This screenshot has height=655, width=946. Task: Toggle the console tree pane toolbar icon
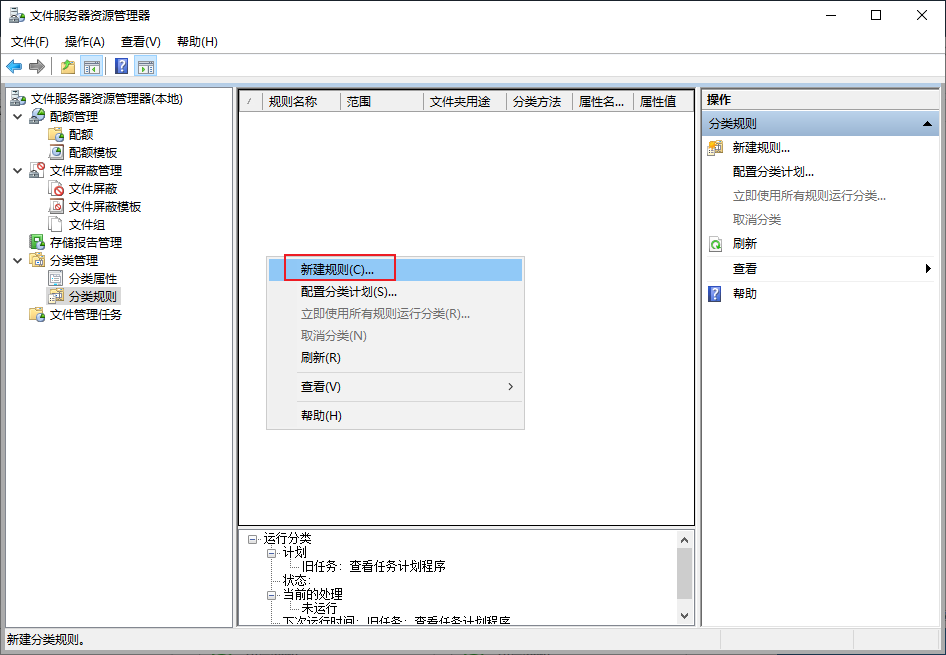(x=92, y=66)
